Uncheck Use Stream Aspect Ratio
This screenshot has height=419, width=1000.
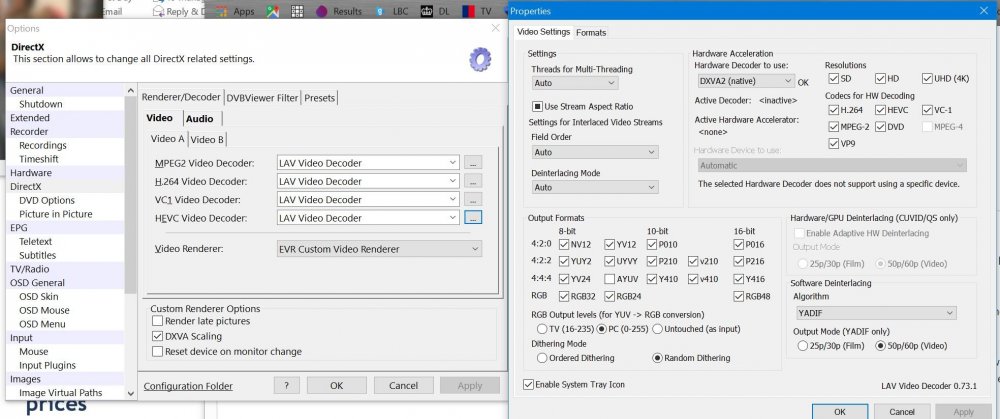click(538, 106)
